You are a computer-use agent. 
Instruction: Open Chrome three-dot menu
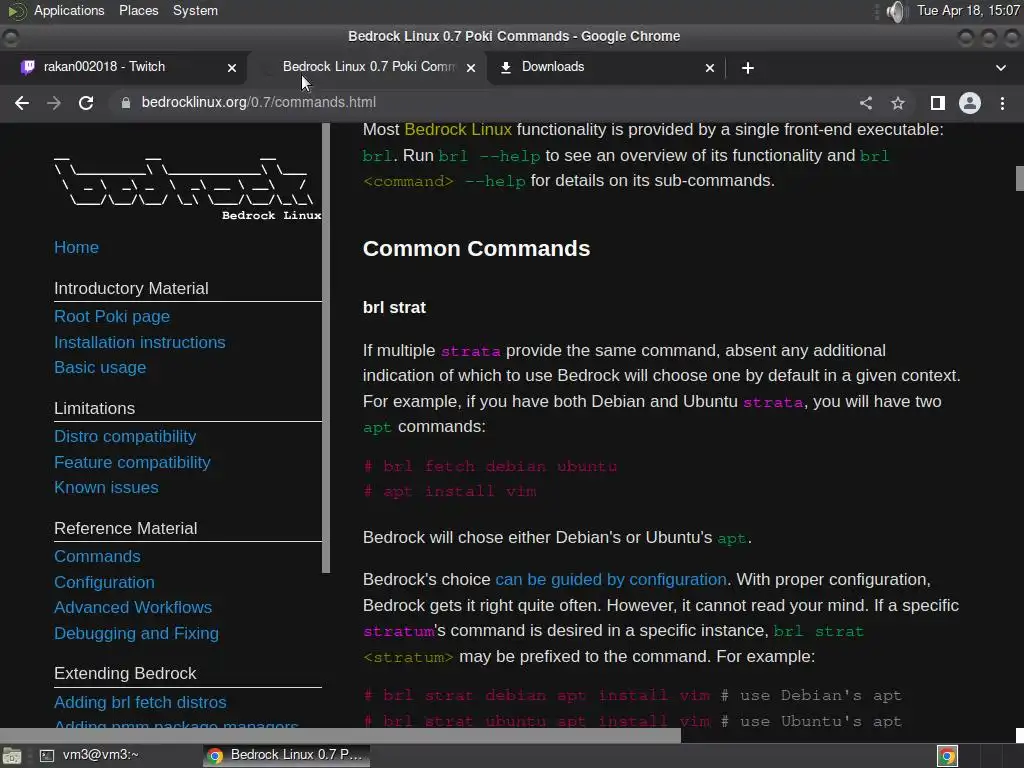[1002, 103]
